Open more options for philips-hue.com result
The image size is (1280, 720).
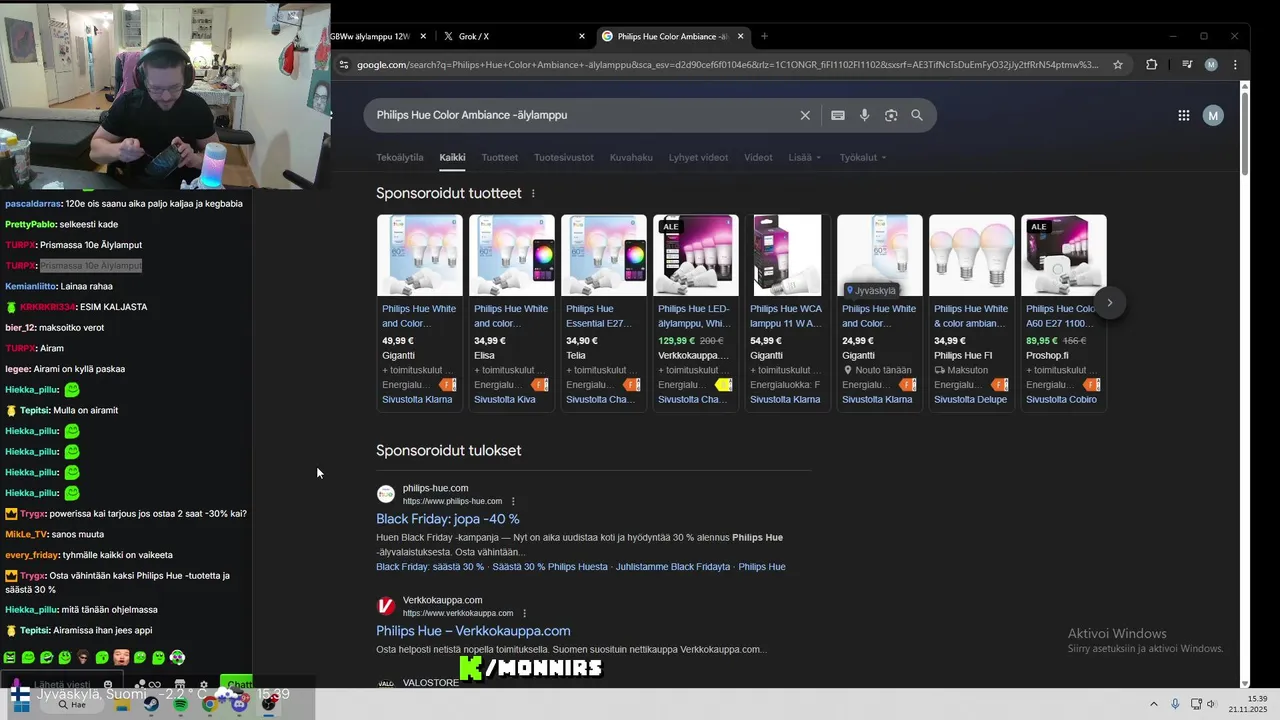point(514,501)
